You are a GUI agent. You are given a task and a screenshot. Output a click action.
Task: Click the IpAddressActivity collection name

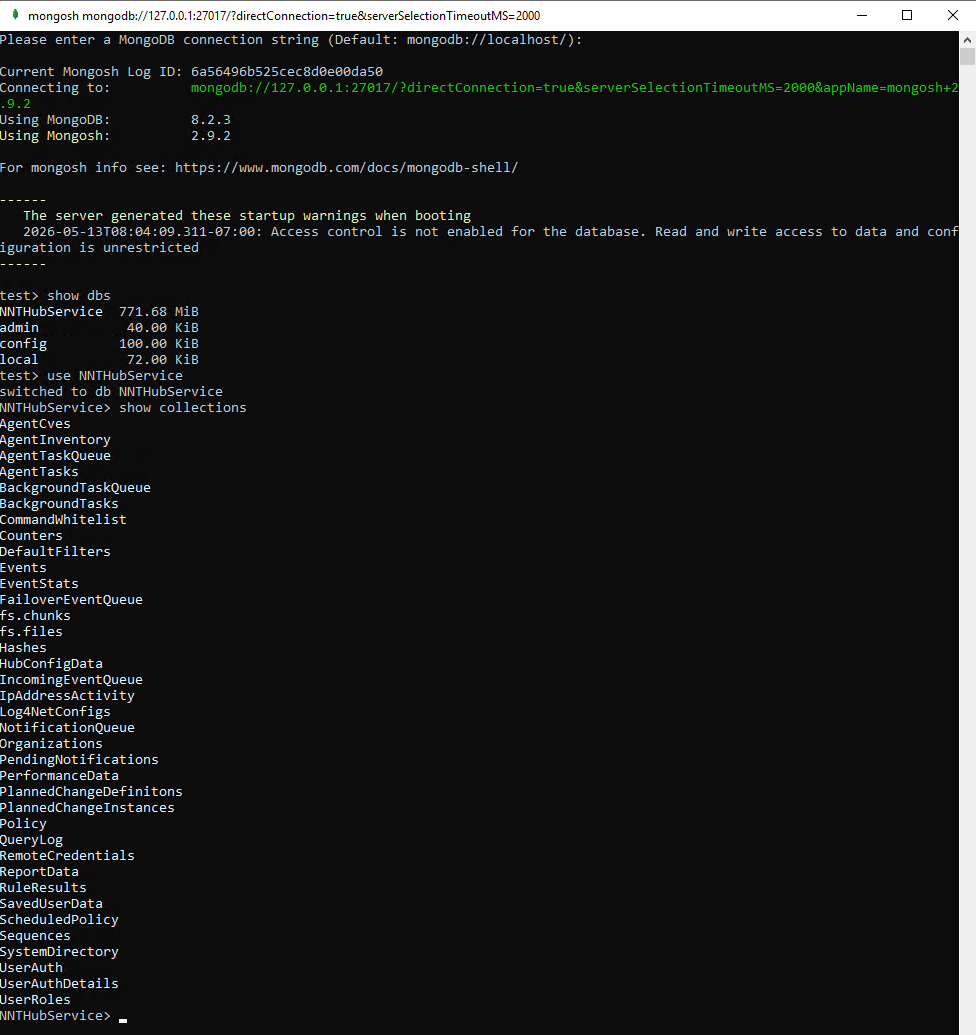67,696
